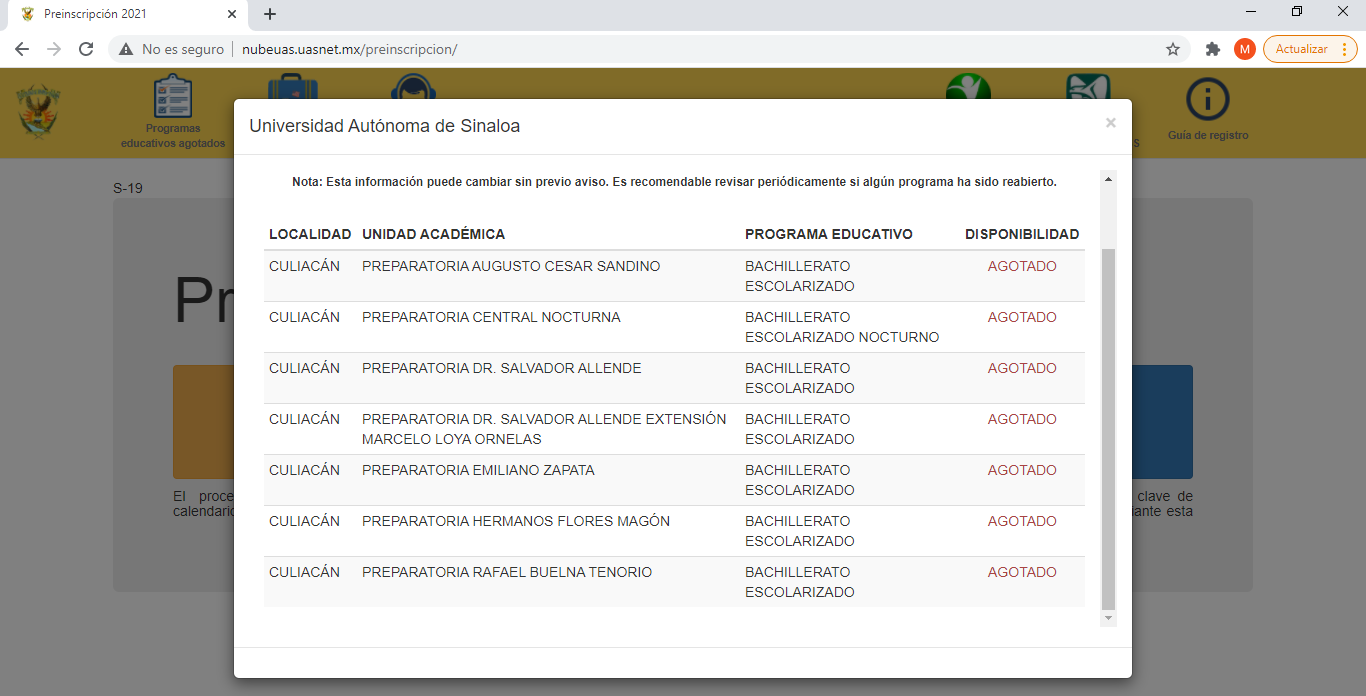Click the headset support icon in header
Viewport: 1366px width, 696px height.
coord(414,87)
